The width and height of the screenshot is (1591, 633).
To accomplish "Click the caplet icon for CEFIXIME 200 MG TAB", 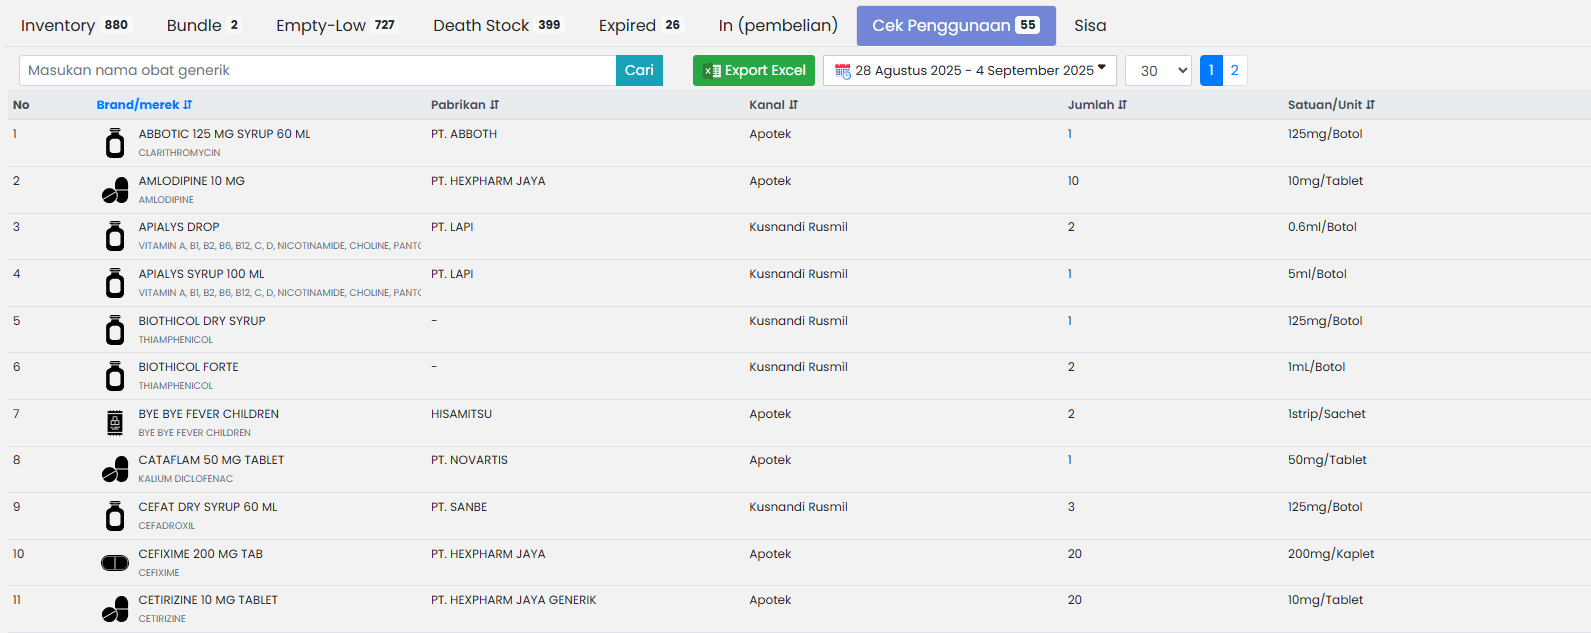I will click(115, 563).
